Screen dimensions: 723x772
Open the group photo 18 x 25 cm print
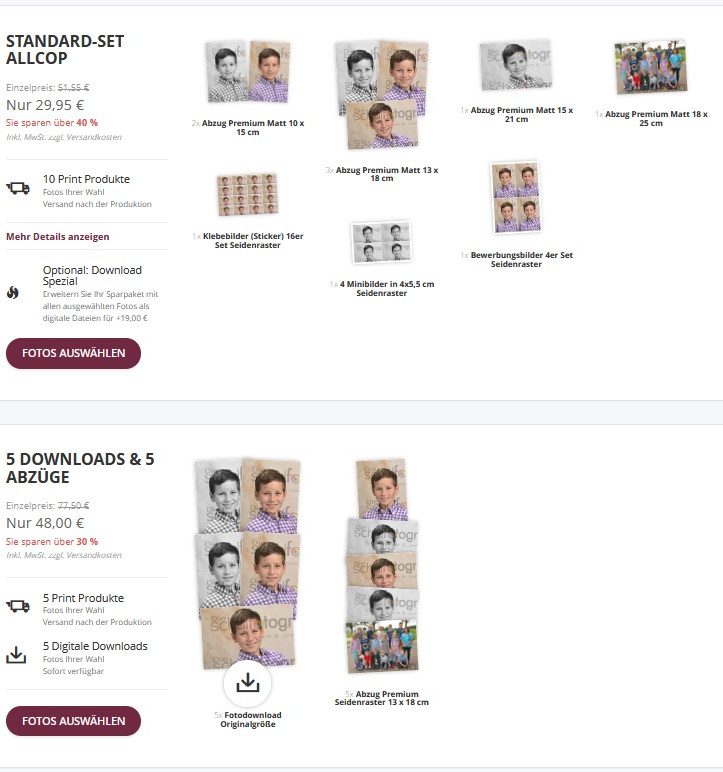(x=651, y=67)
